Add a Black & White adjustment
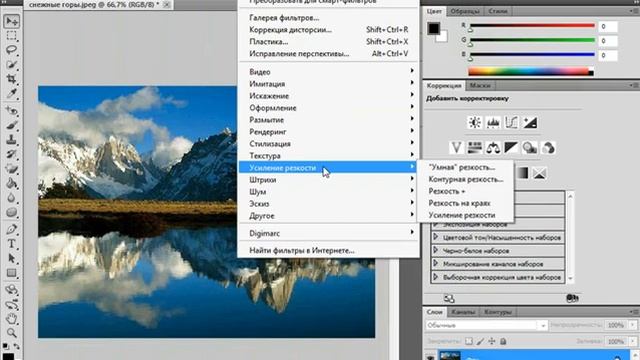Screen dimensions: 640x360 (x=511, y=148)
